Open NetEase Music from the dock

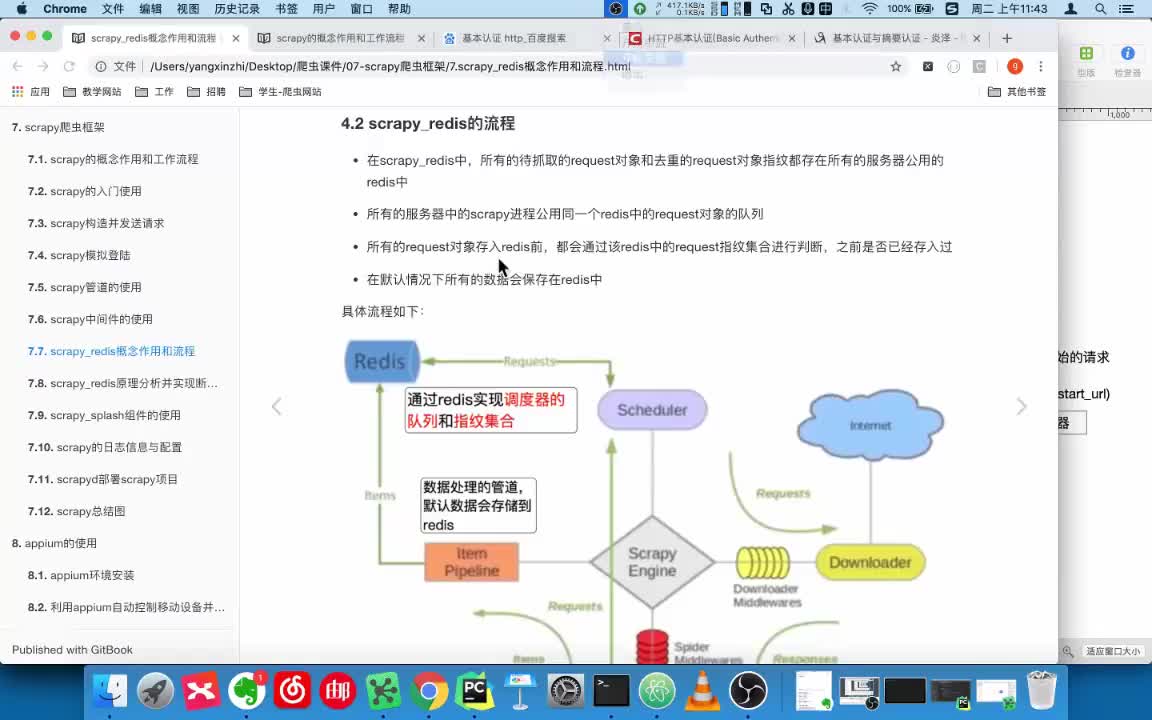tap(292, 691)
